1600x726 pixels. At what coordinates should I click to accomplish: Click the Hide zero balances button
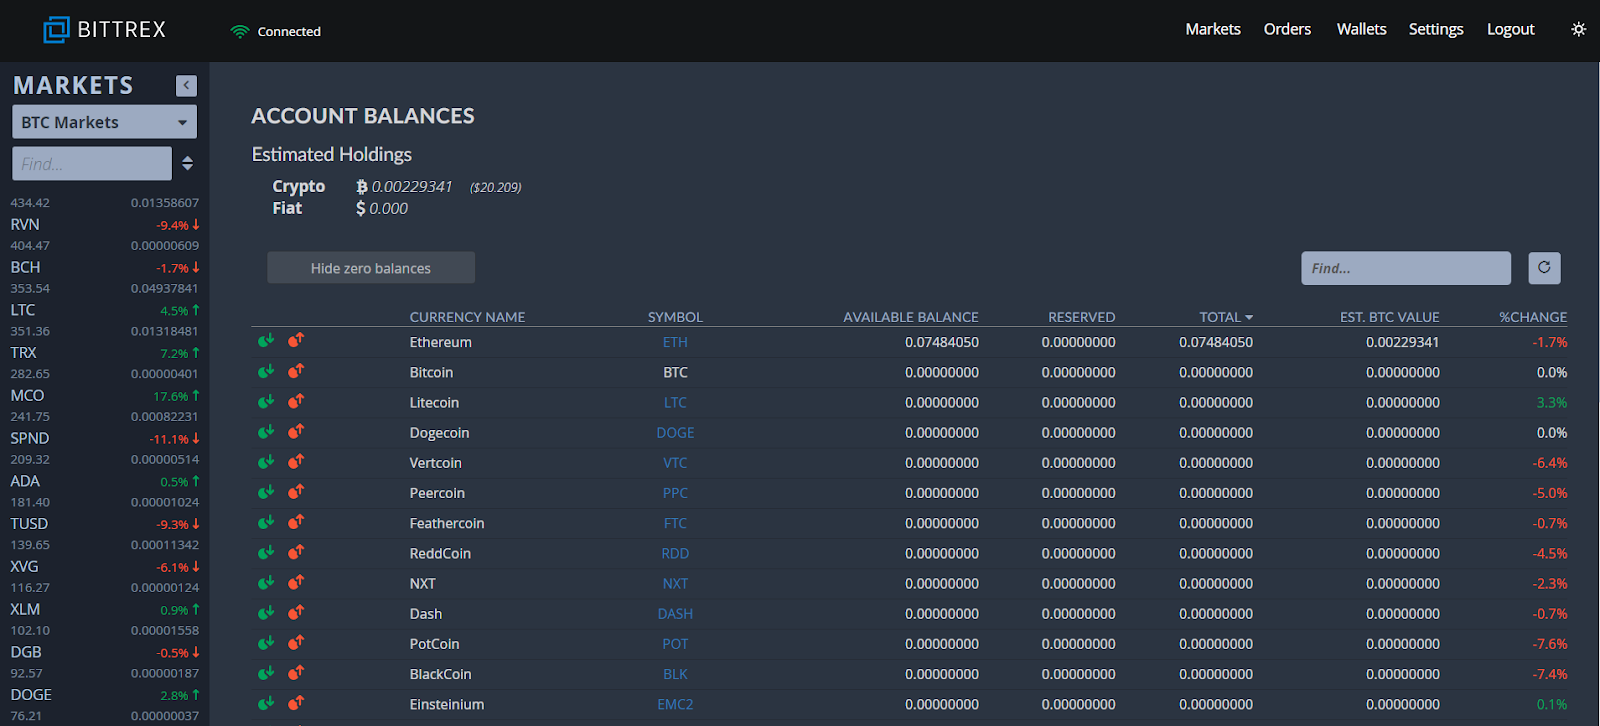371,268
